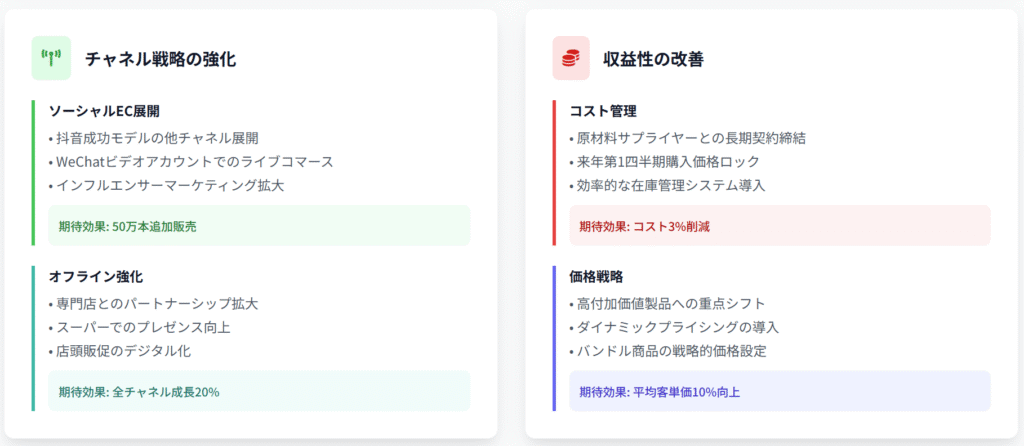Image resolution: width=1024 pixels, height=446 pixels.
Task: Click the red coin stack icon
Action: tap(571, 59)
